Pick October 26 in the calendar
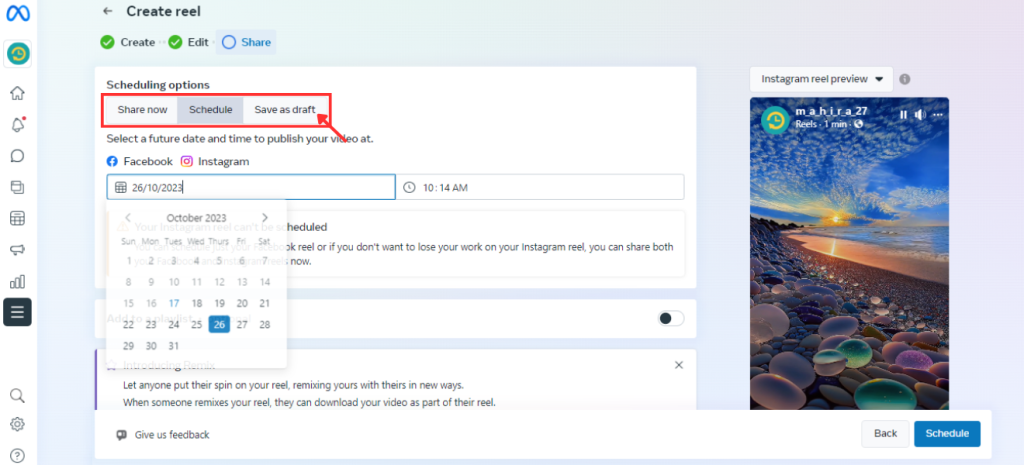 pyautogui.click(x=219, y=324)
